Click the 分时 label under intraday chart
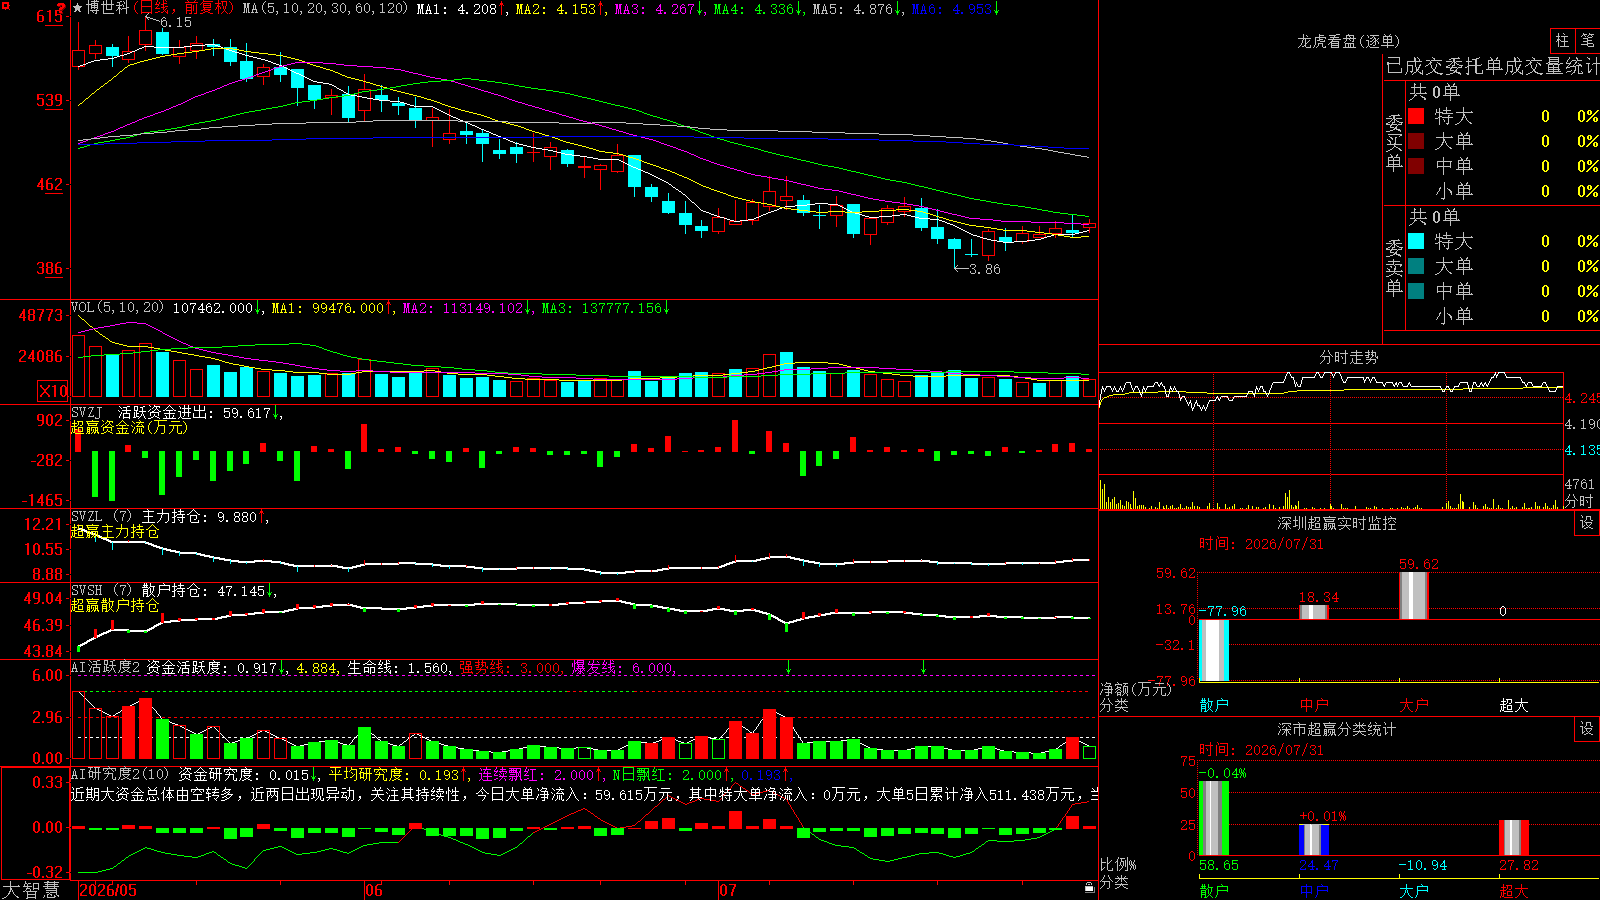1600x900 pixels. [x=1579, y=501]
